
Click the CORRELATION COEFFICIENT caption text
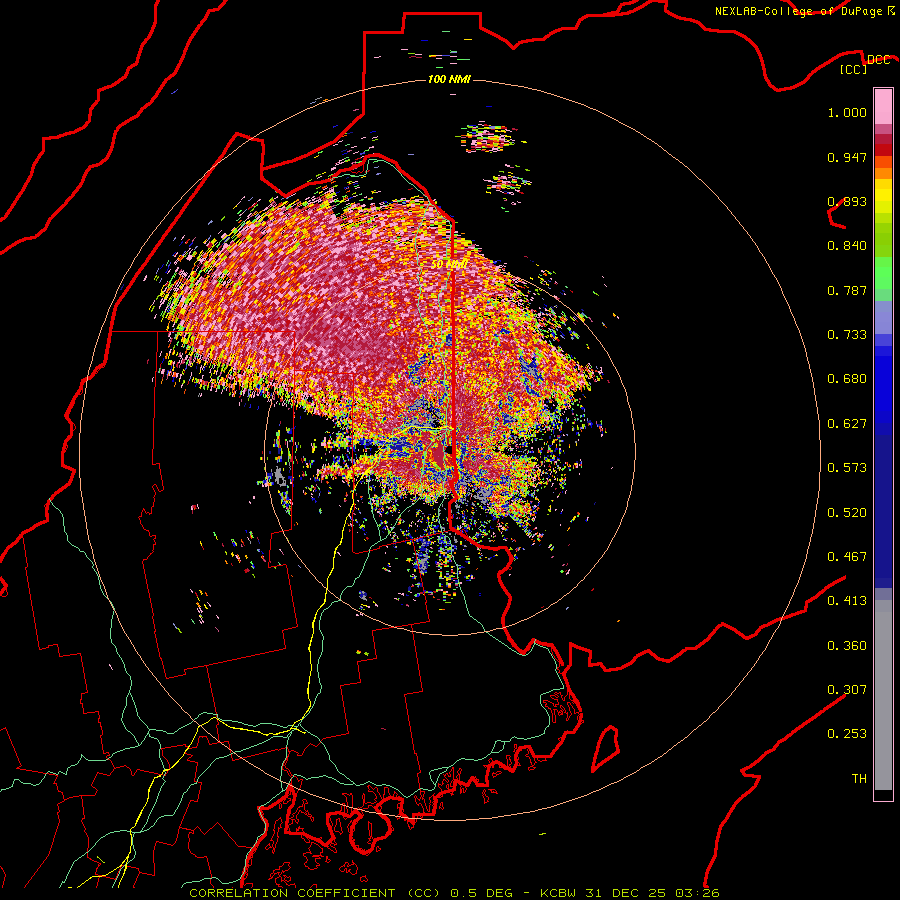tap(292, 893)
